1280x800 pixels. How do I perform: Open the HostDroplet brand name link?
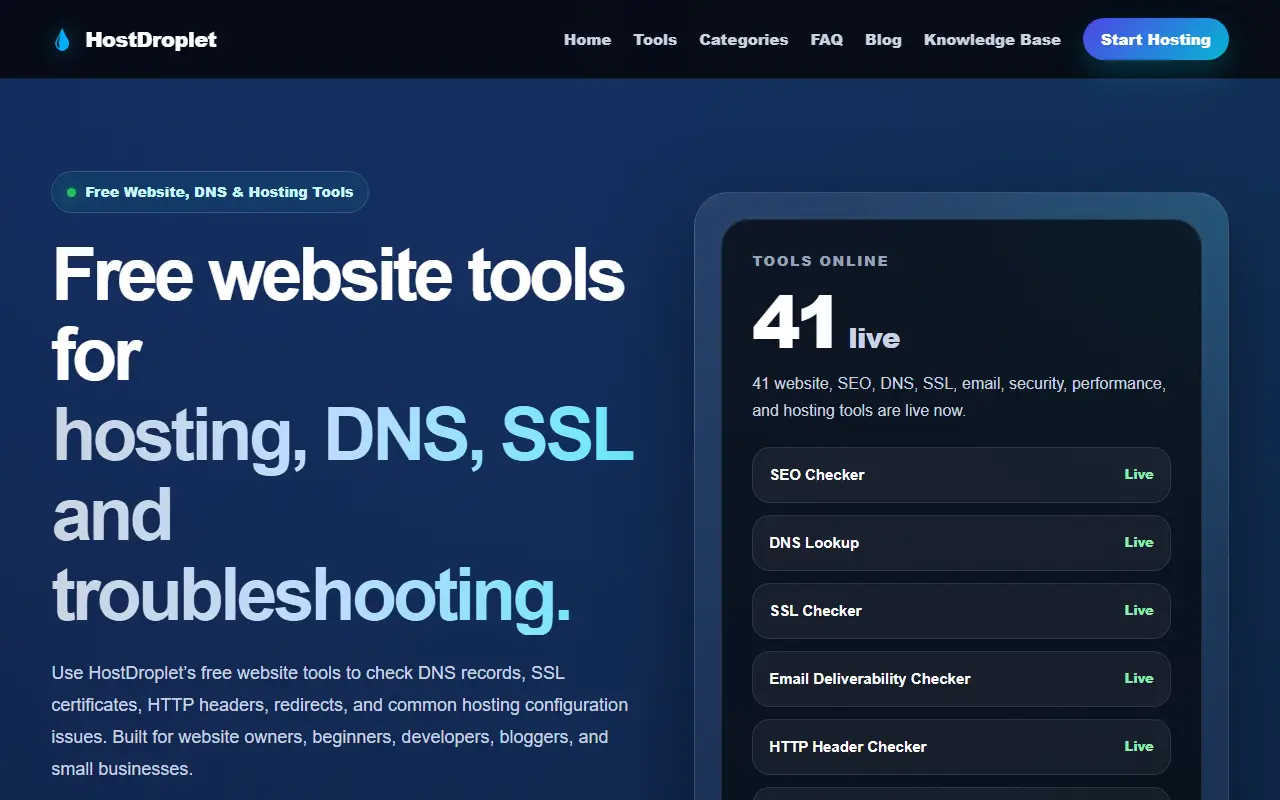[x=151, y=40]
